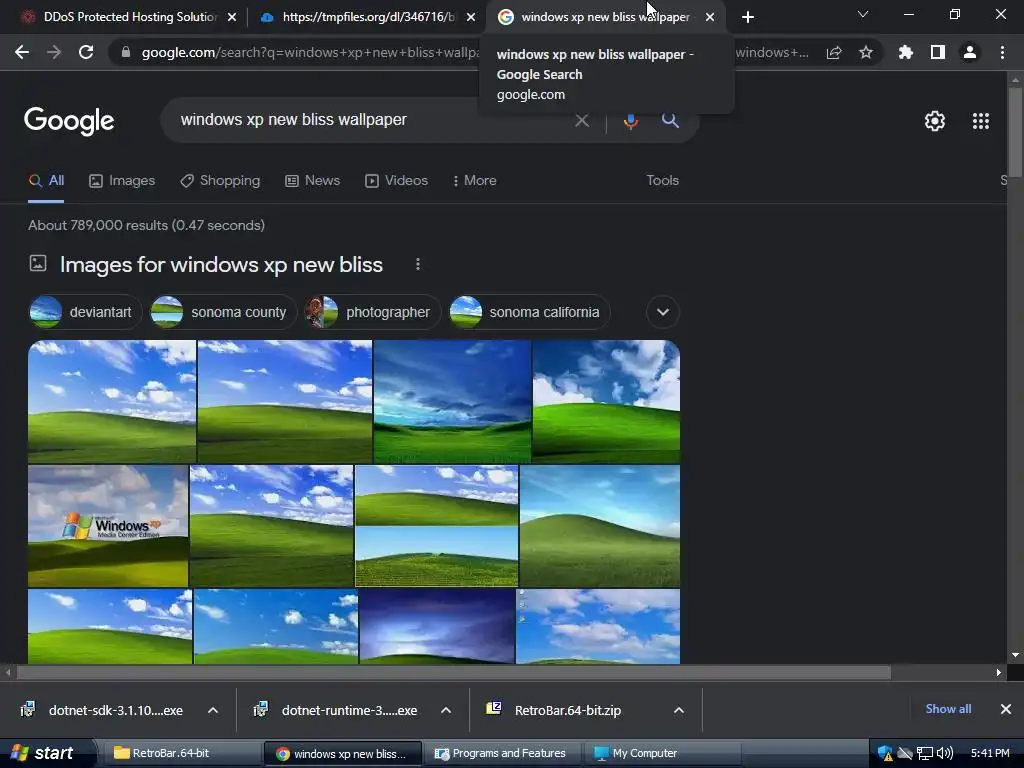Open the tray security shield icon
This screenshot has height=768, width=1024.
click(884, 753)
